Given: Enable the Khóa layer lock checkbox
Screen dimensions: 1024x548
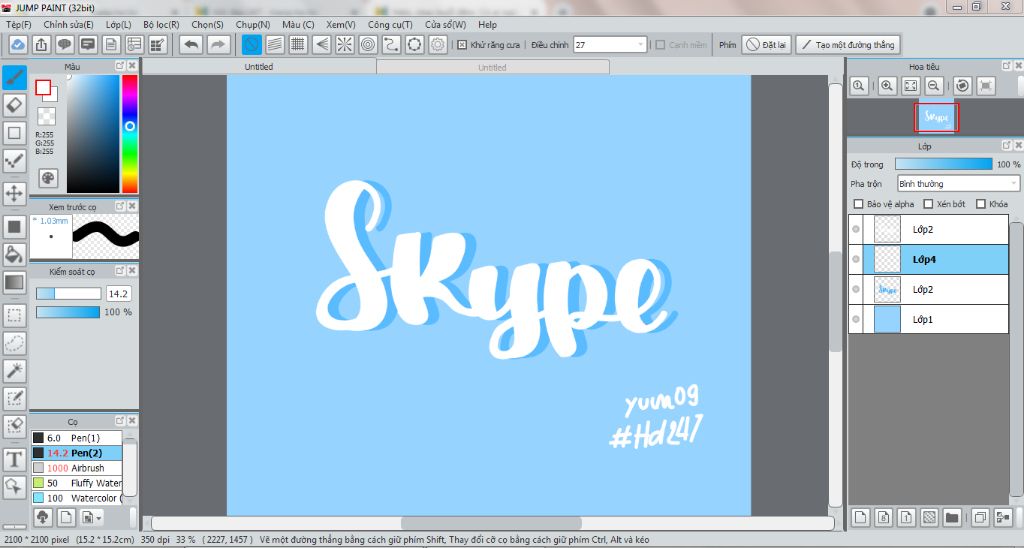Looking at the screenshot, I should (x=980, y=204).
